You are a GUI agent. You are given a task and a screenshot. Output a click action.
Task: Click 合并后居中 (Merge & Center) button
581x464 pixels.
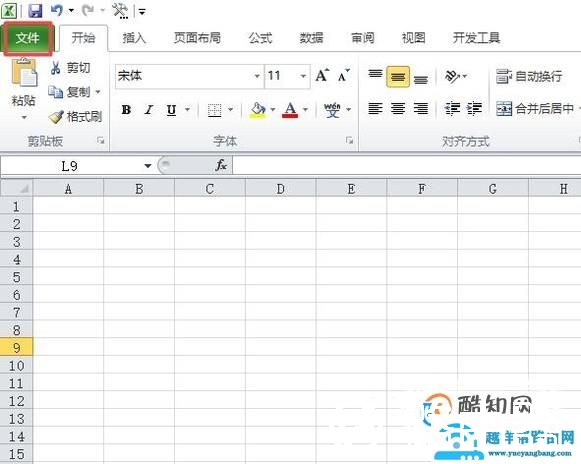tap(535, 109)
